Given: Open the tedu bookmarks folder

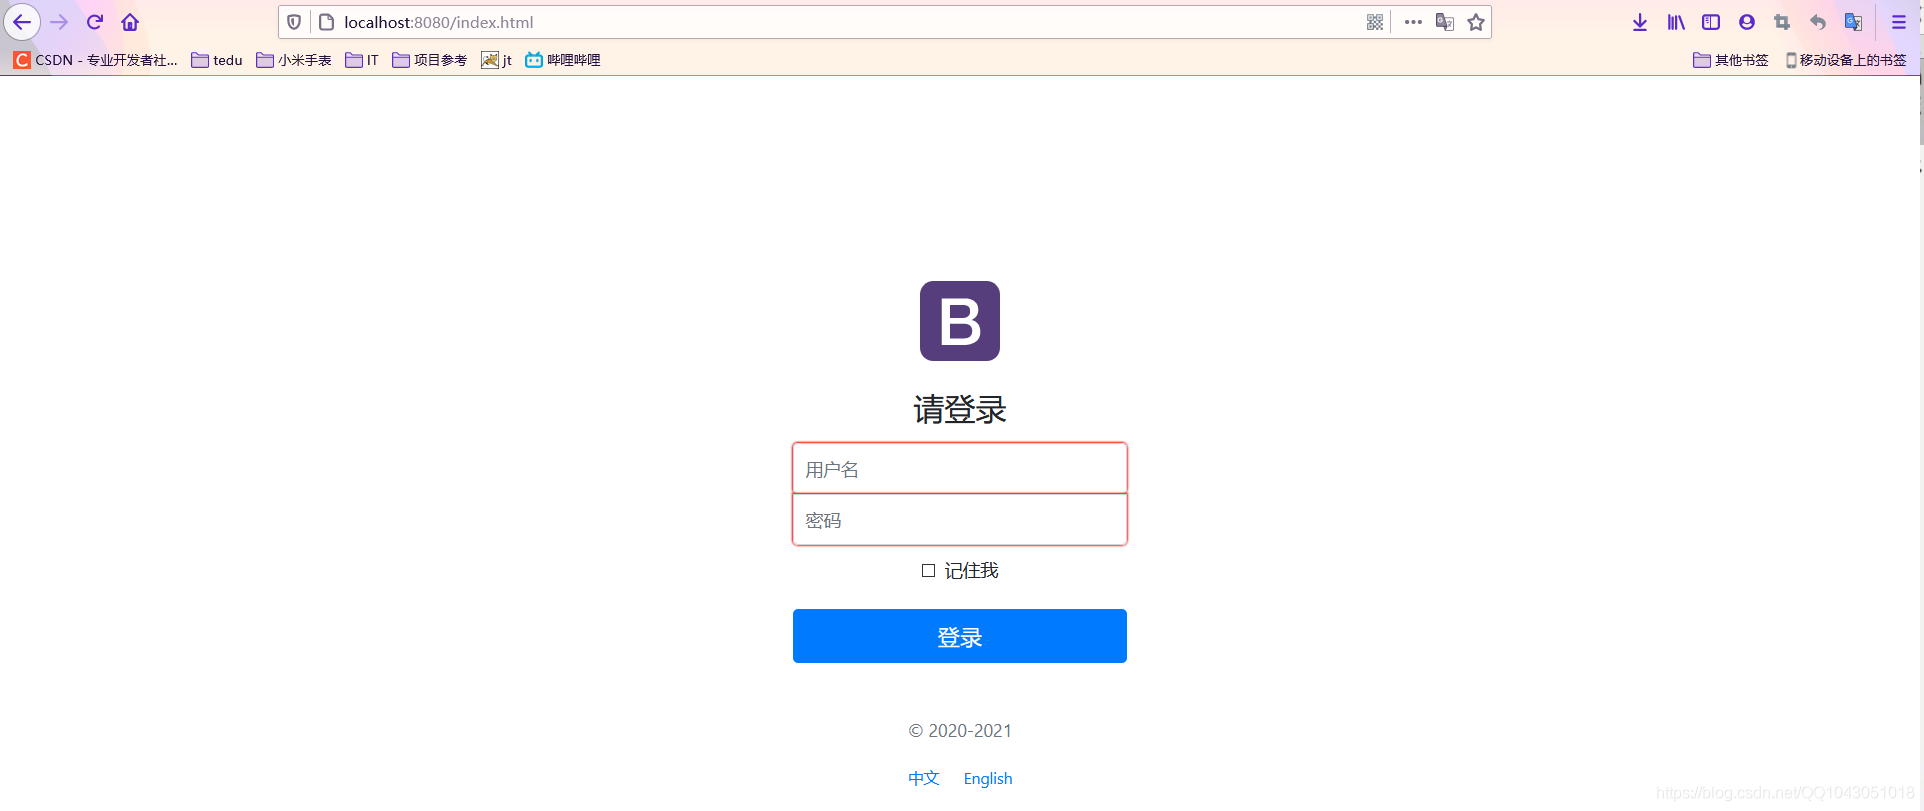Looking at the screenshot, I should pos(217,60).
